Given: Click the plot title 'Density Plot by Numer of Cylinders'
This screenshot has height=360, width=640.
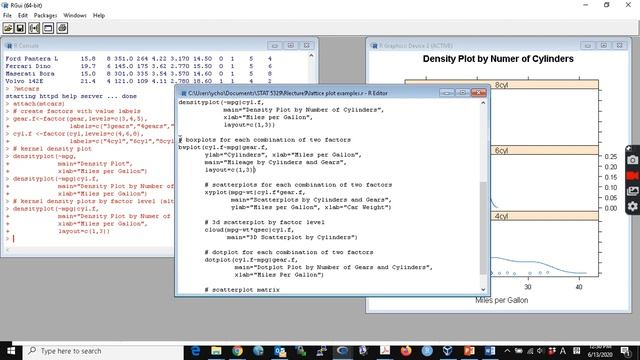Looking at the screenshot, I should tap(498, 59).
